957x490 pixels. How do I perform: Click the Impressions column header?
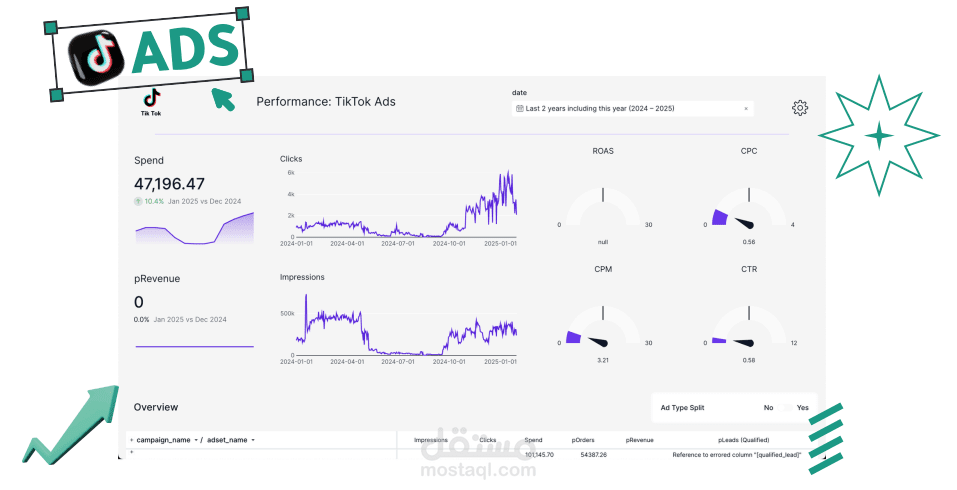[431, 440]
